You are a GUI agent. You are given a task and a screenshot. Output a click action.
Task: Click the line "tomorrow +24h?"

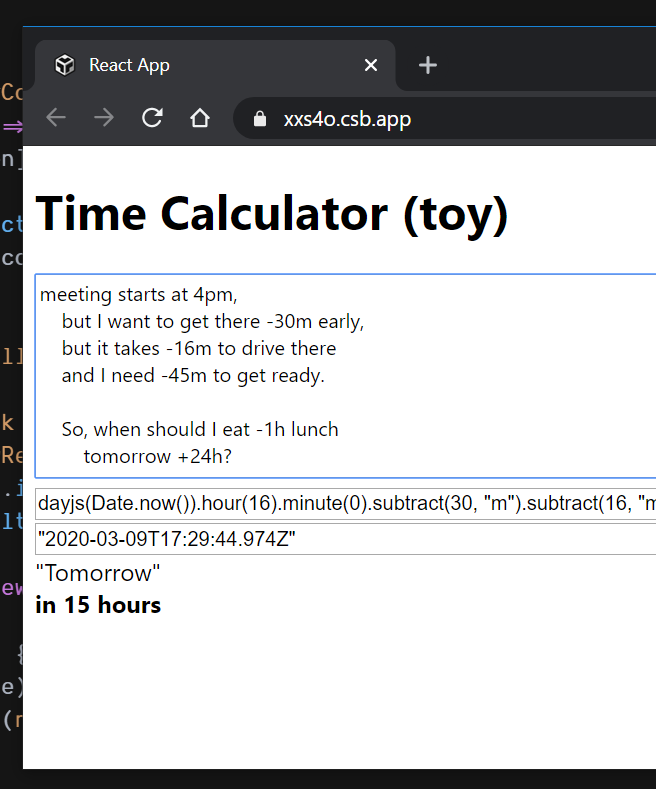157,456
